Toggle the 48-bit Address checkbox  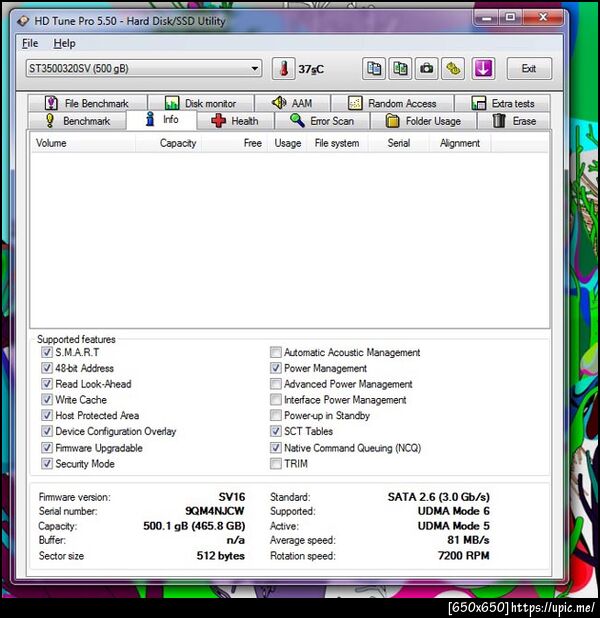click(47, 368)
